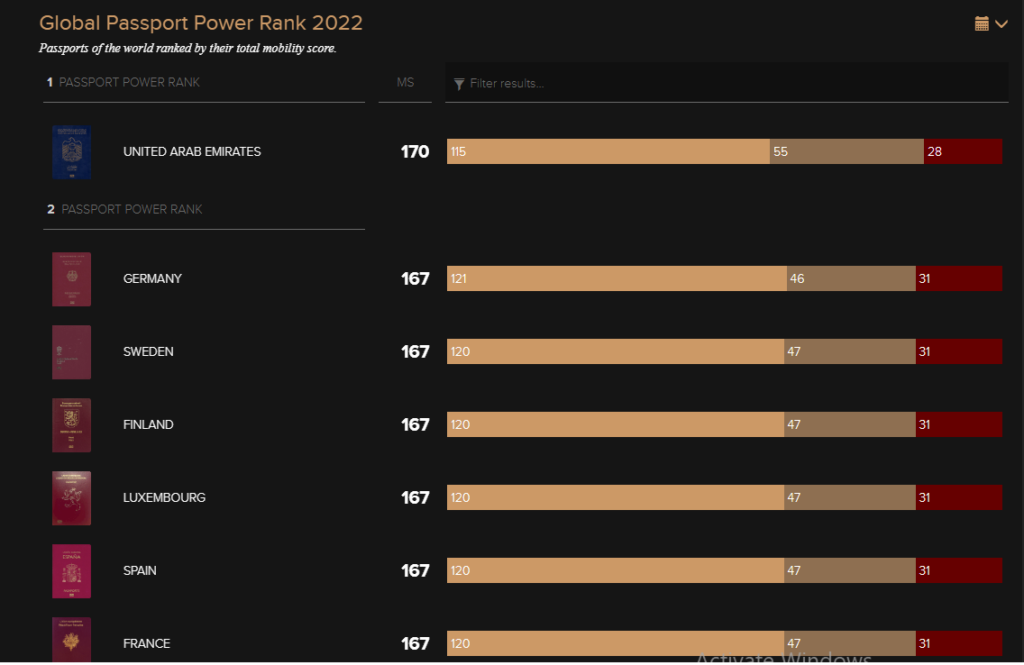Click the filter funnel icon
This screenshot has width=1024, height=665.
click(x=459, y=84)
